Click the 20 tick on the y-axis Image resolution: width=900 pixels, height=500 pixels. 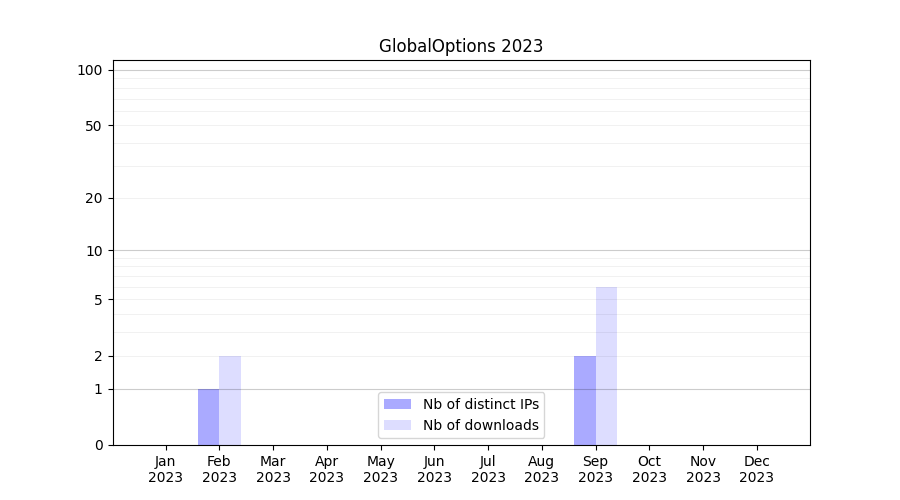(93, 198)
